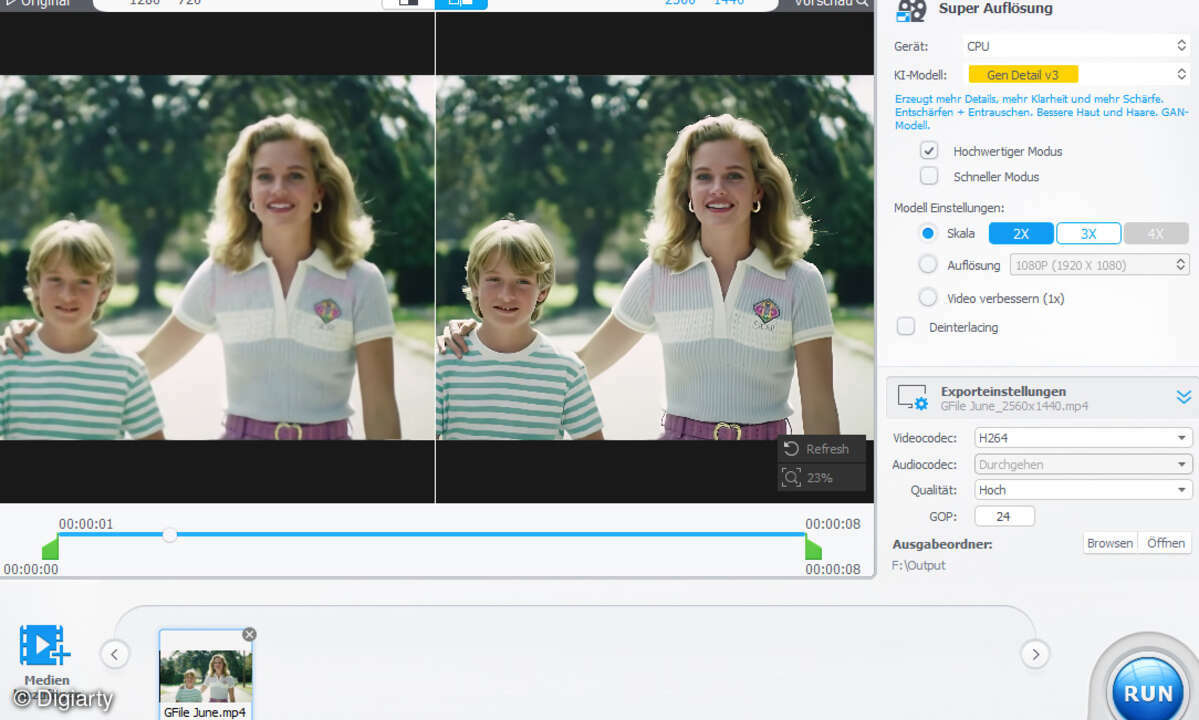The height and width of the screenshot is (720, 1199).
Task: Click the 00:00:01 timeline timestamp
Action: pos(86,524)
